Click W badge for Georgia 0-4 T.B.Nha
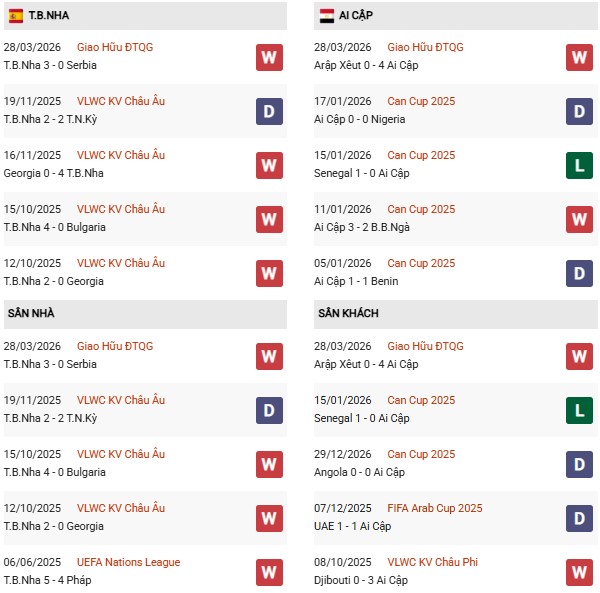 pos(269,164)
